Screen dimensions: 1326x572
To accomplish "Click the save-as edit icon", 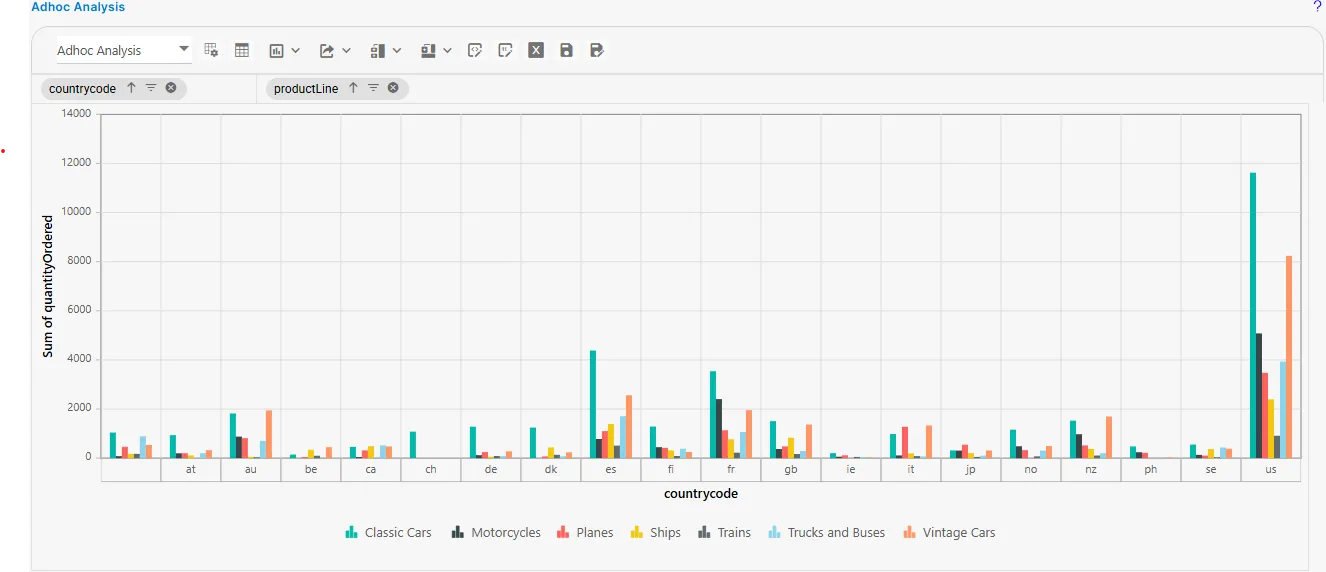I will (x=597, y=50).
